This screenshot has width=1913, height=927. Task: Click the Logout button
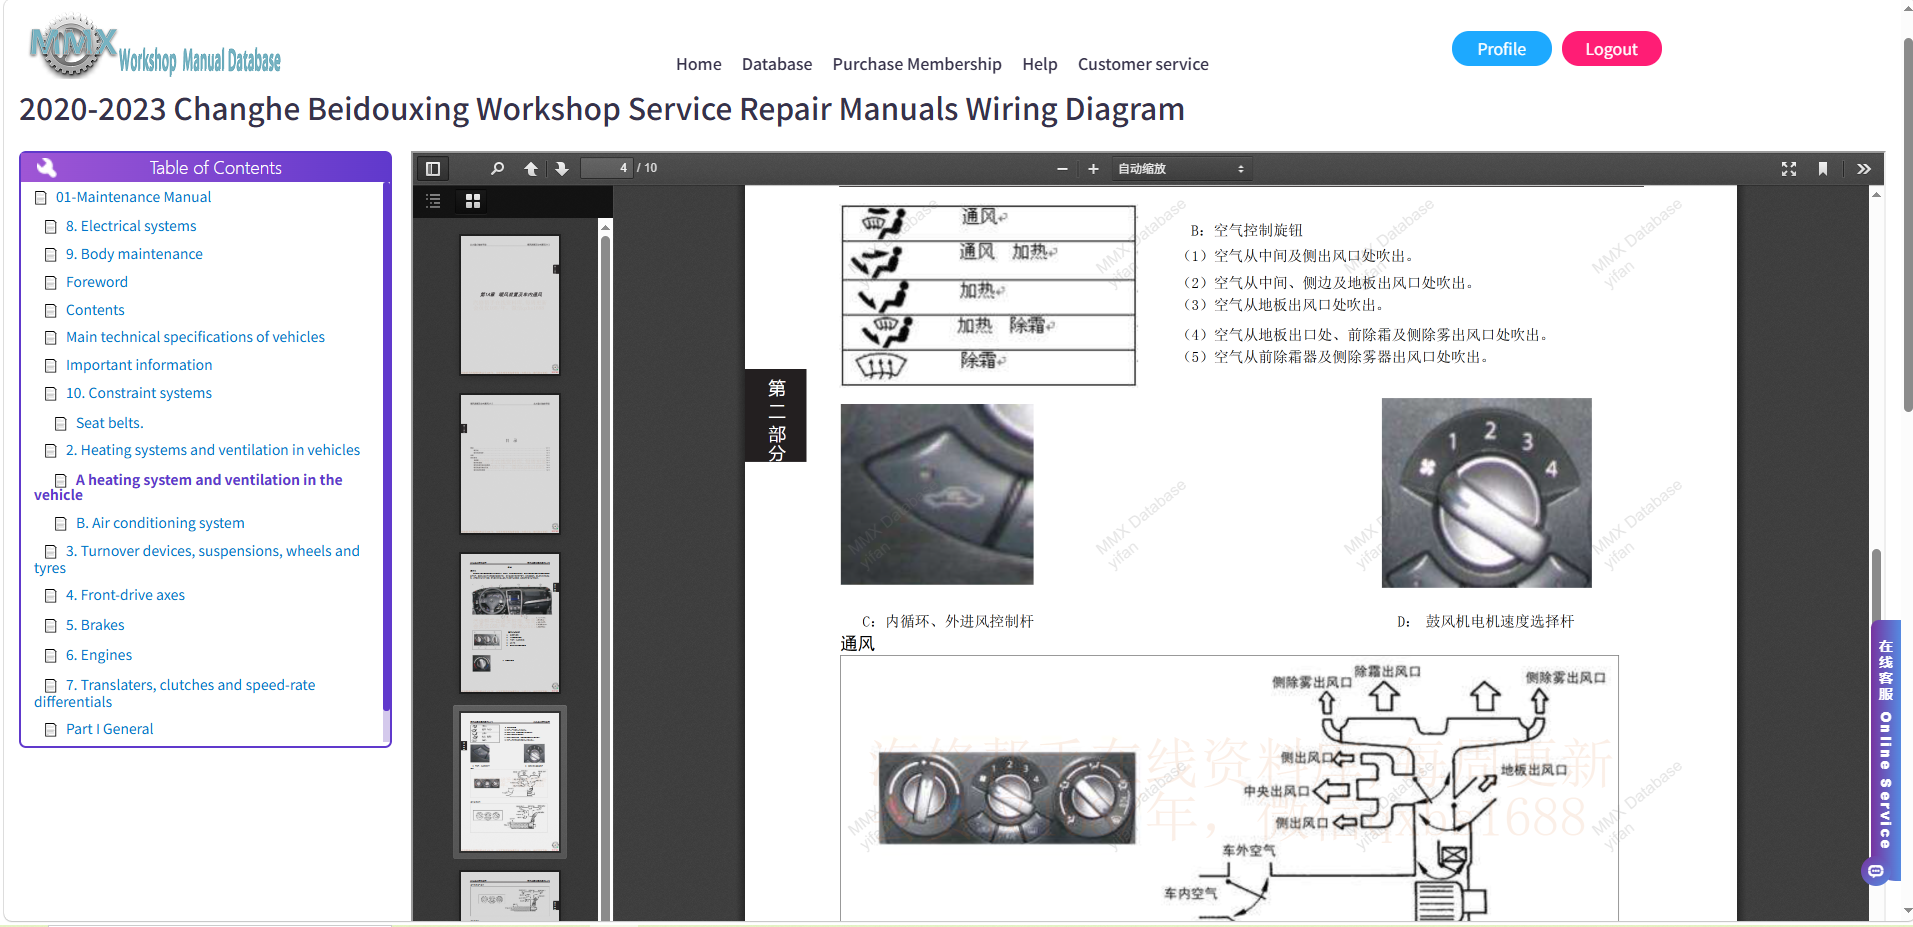(1611, 49)
